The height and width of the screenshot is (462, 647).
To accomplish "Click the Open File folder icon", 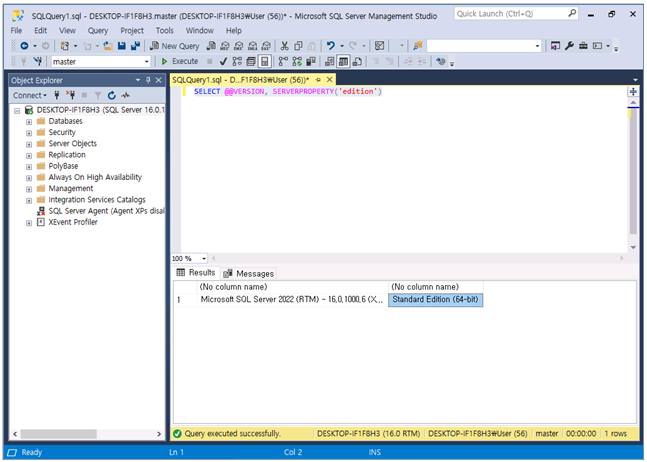I will click(x=108, y=46).
